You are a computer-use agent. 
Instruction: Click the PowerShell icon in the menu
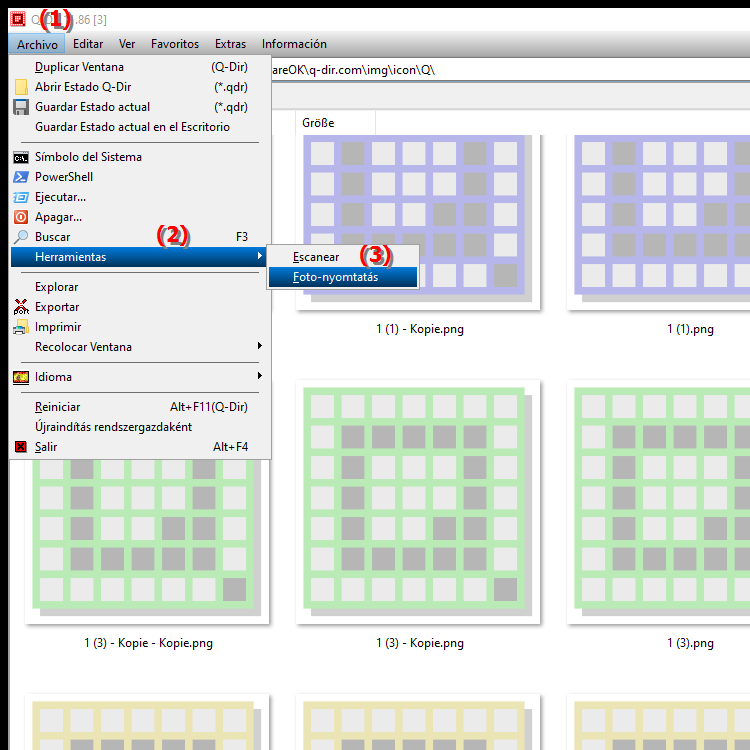[21, 177]
